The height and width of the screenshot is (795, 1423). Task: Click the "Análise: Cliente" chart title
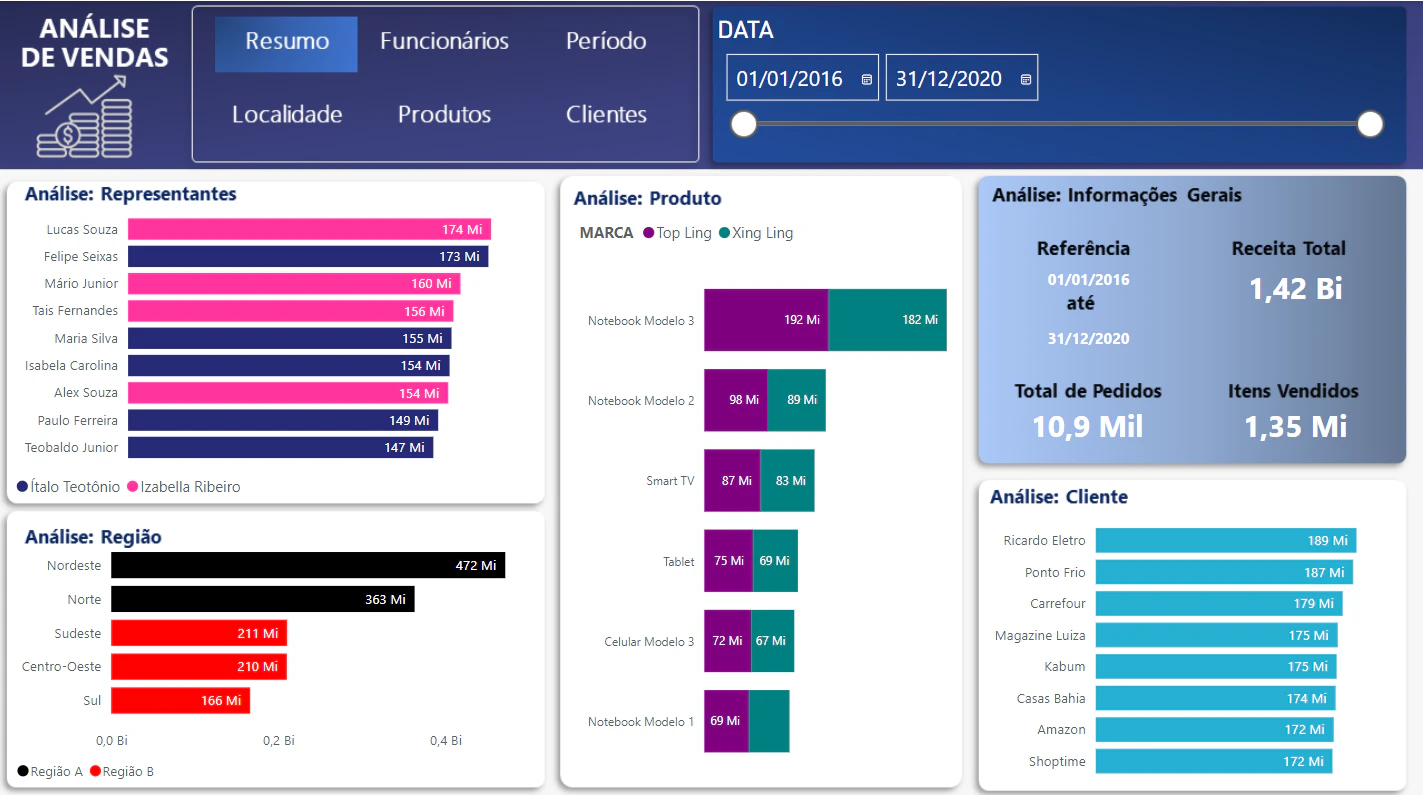(1059, 497)
